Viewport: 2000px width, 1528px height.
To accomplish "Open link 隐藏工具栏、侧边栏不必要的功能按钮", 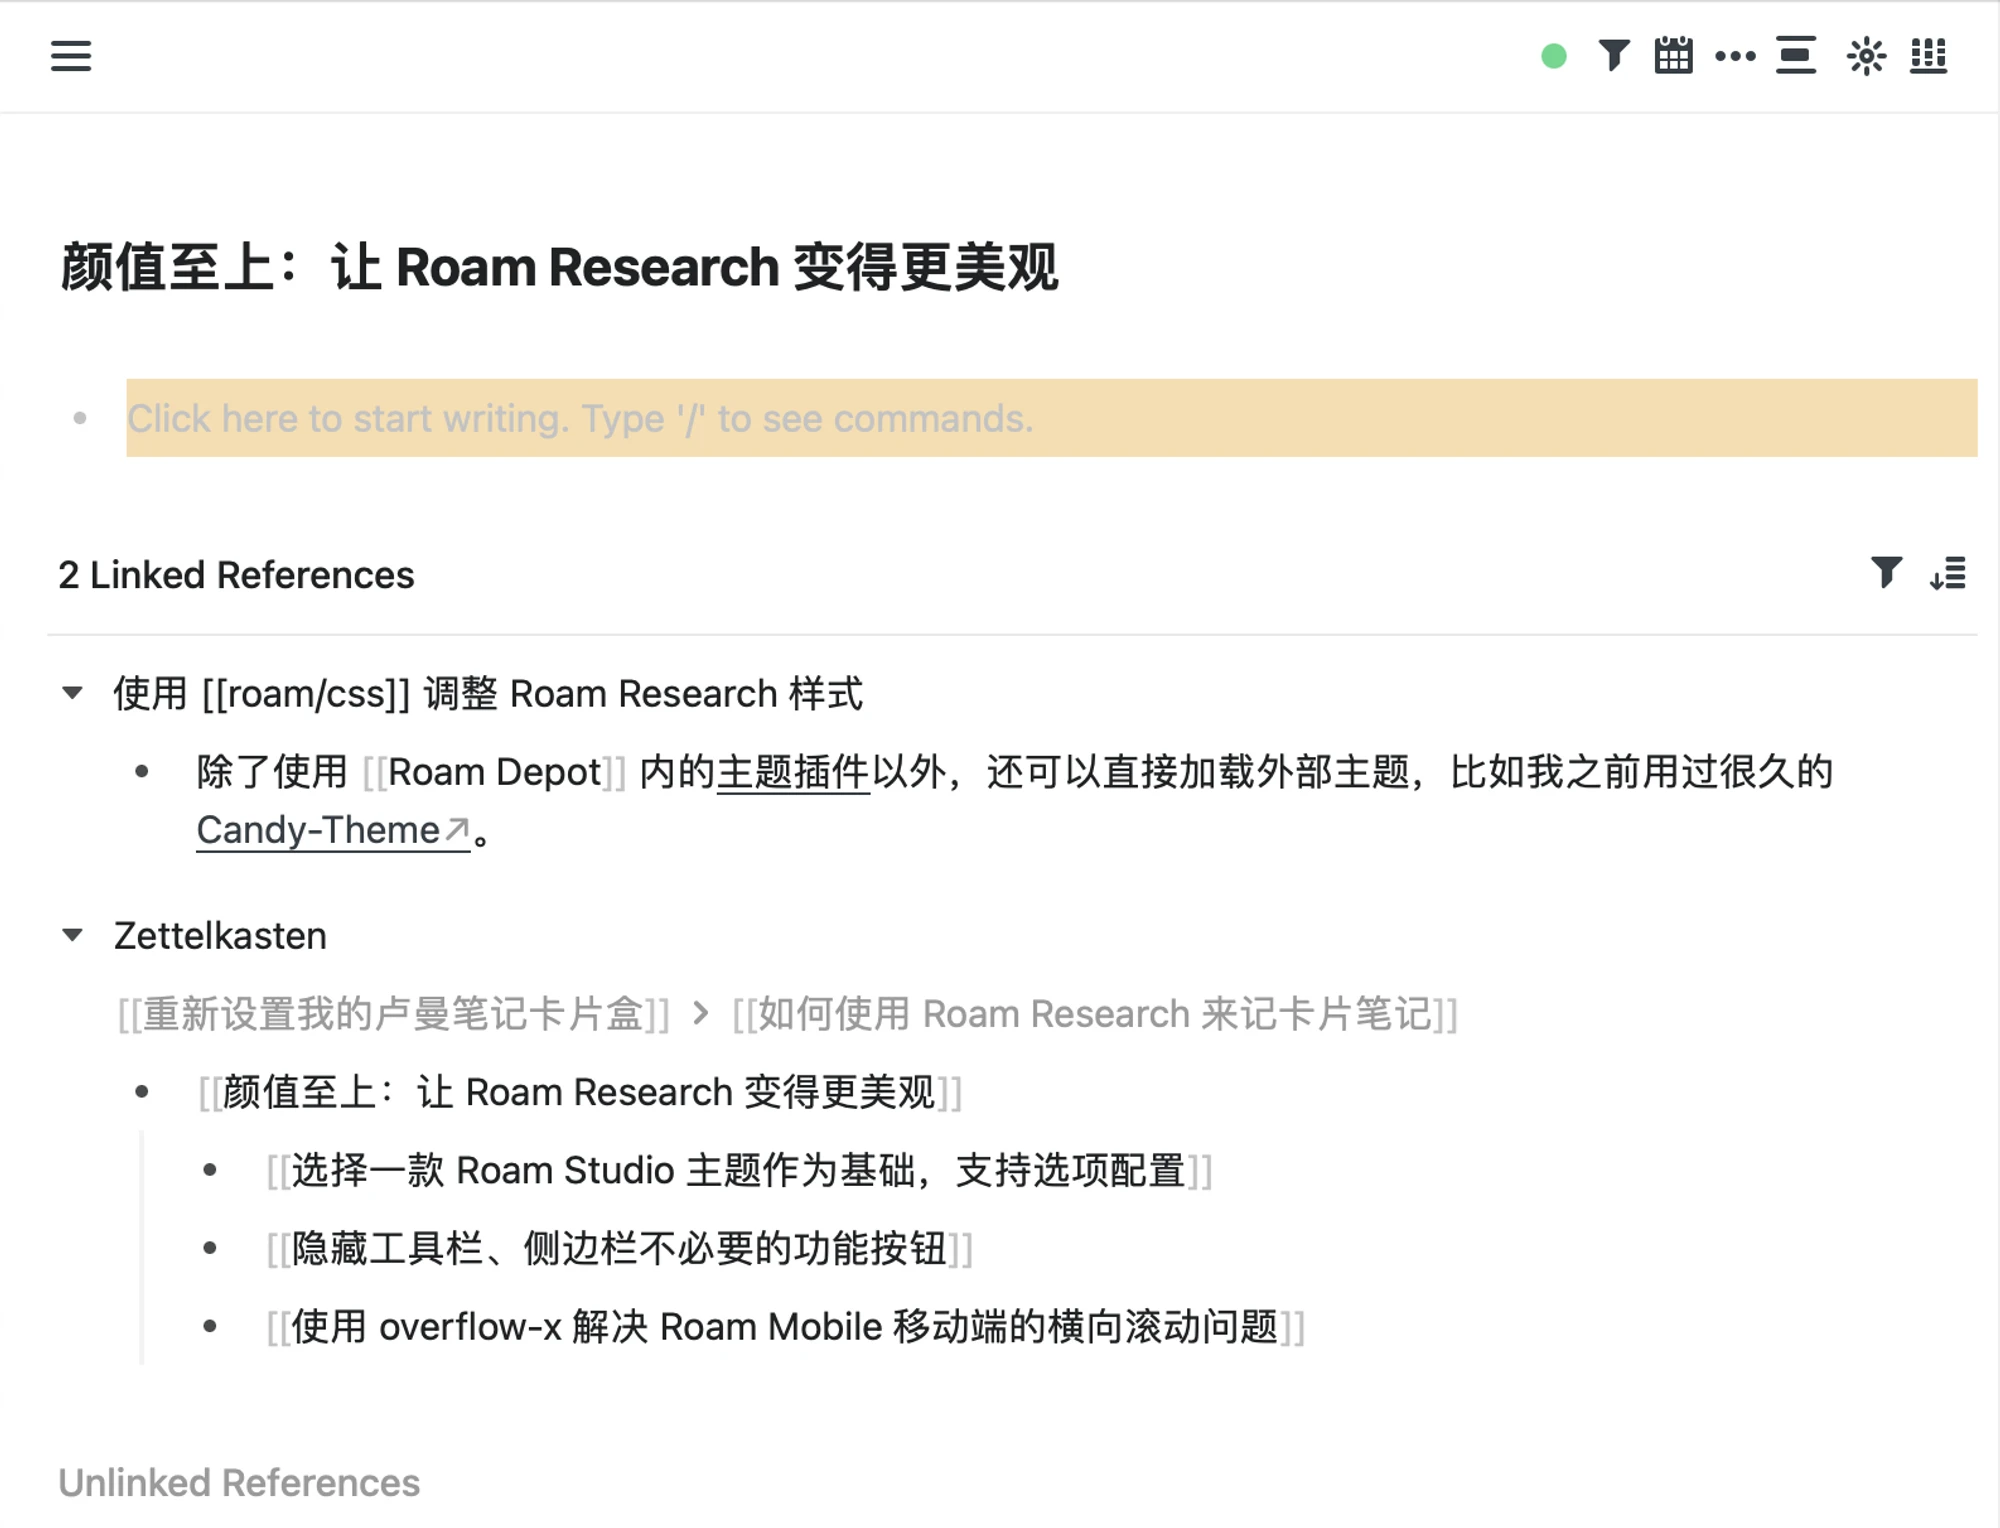I will (x=619, y=1248).
